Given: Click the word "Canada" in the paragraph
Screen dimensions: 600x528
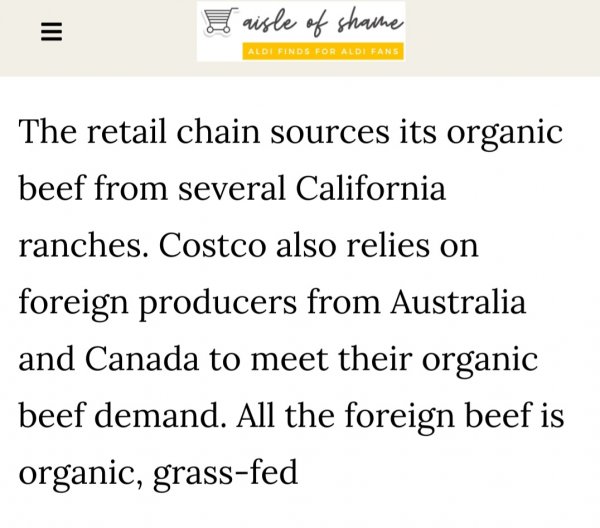Looking at the screenshot, I should pos(134,360).
